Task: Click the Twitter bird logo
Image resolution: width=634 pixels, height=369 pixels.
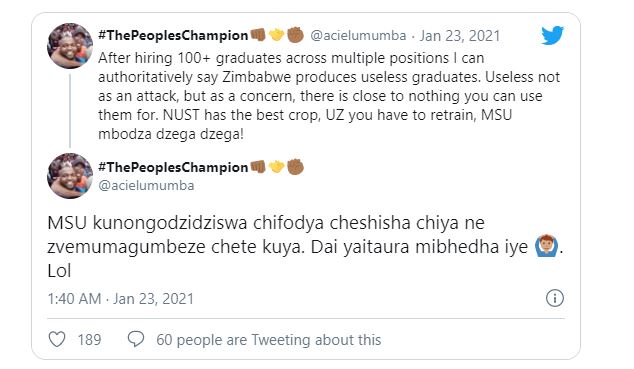Action: (x=552, y=35)
